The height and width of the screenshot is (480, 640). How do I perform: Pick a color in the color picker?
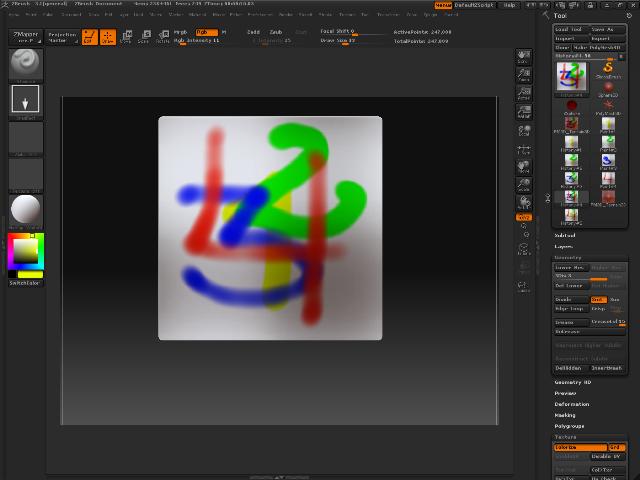pos(24,250)
